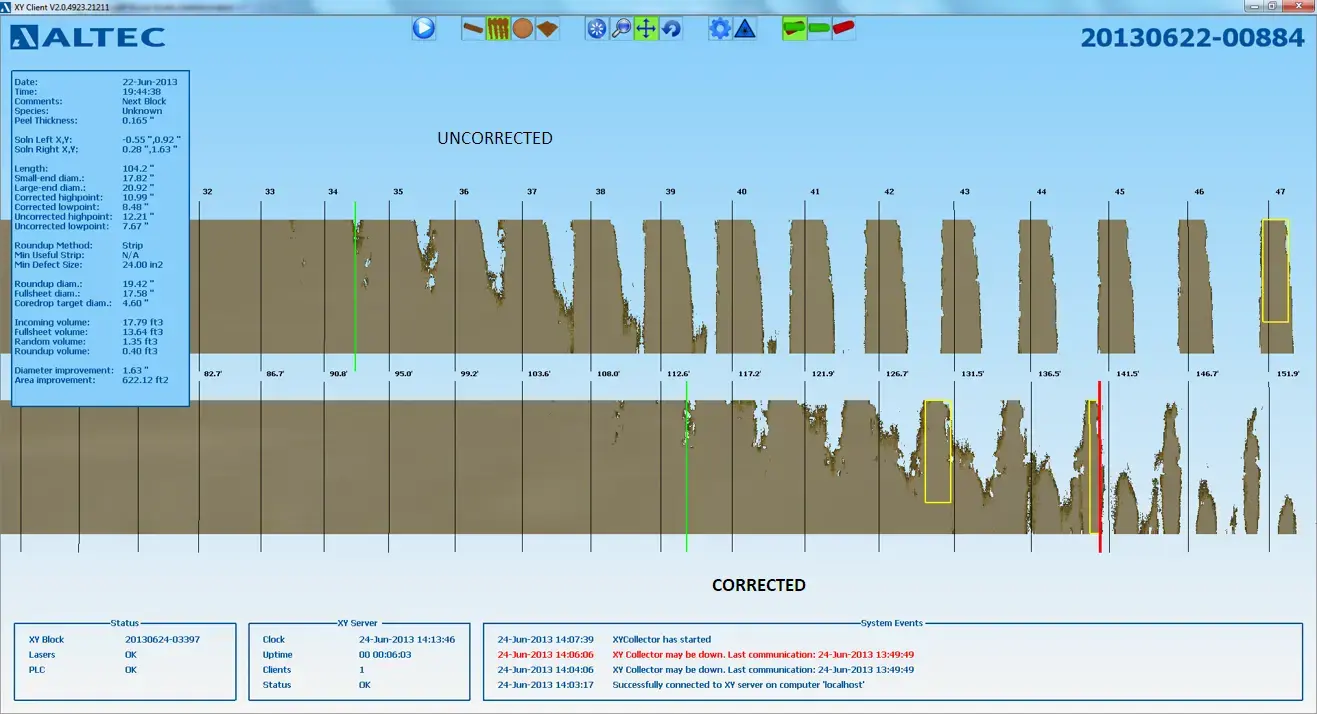Click the ALTEC logo
This screenshot has height=714, width=1317.
point(88,38)
